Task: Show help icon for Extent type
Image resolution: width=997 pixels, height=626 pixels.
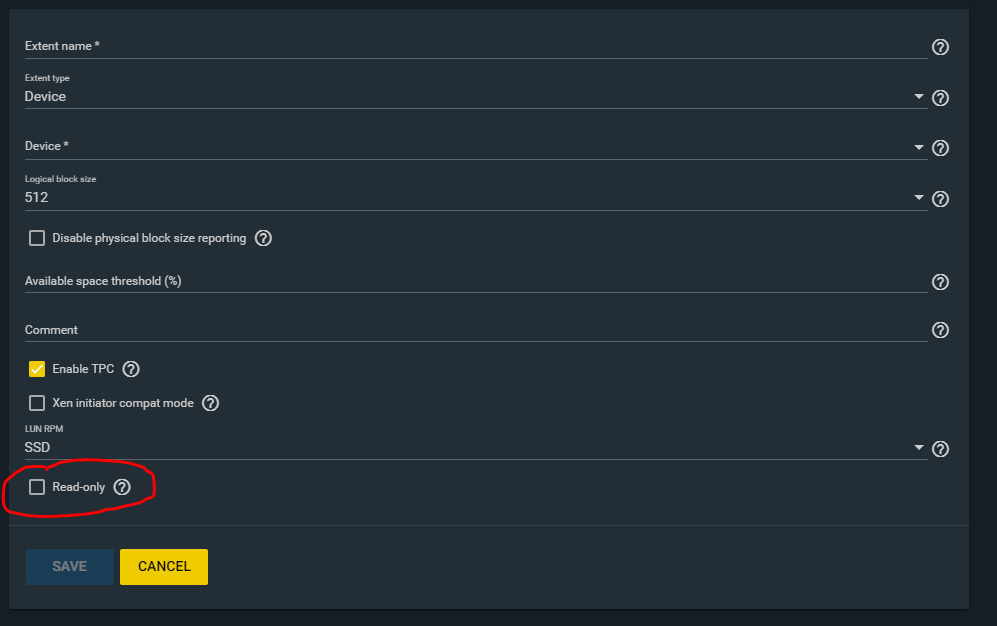Action: pos(940,98)
